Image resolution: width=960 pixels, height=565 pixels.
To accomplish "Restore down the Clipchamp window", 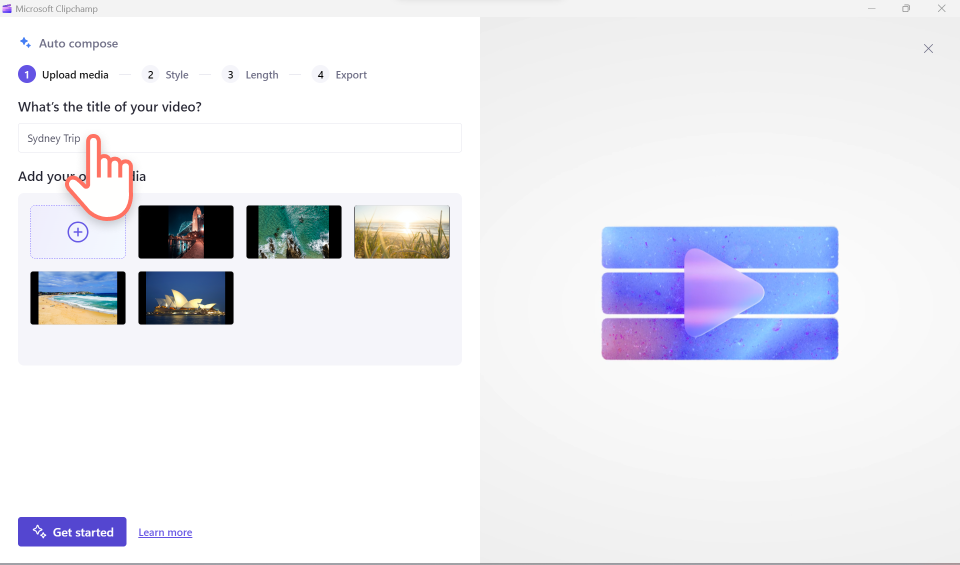I will click(x=906, y=9).
